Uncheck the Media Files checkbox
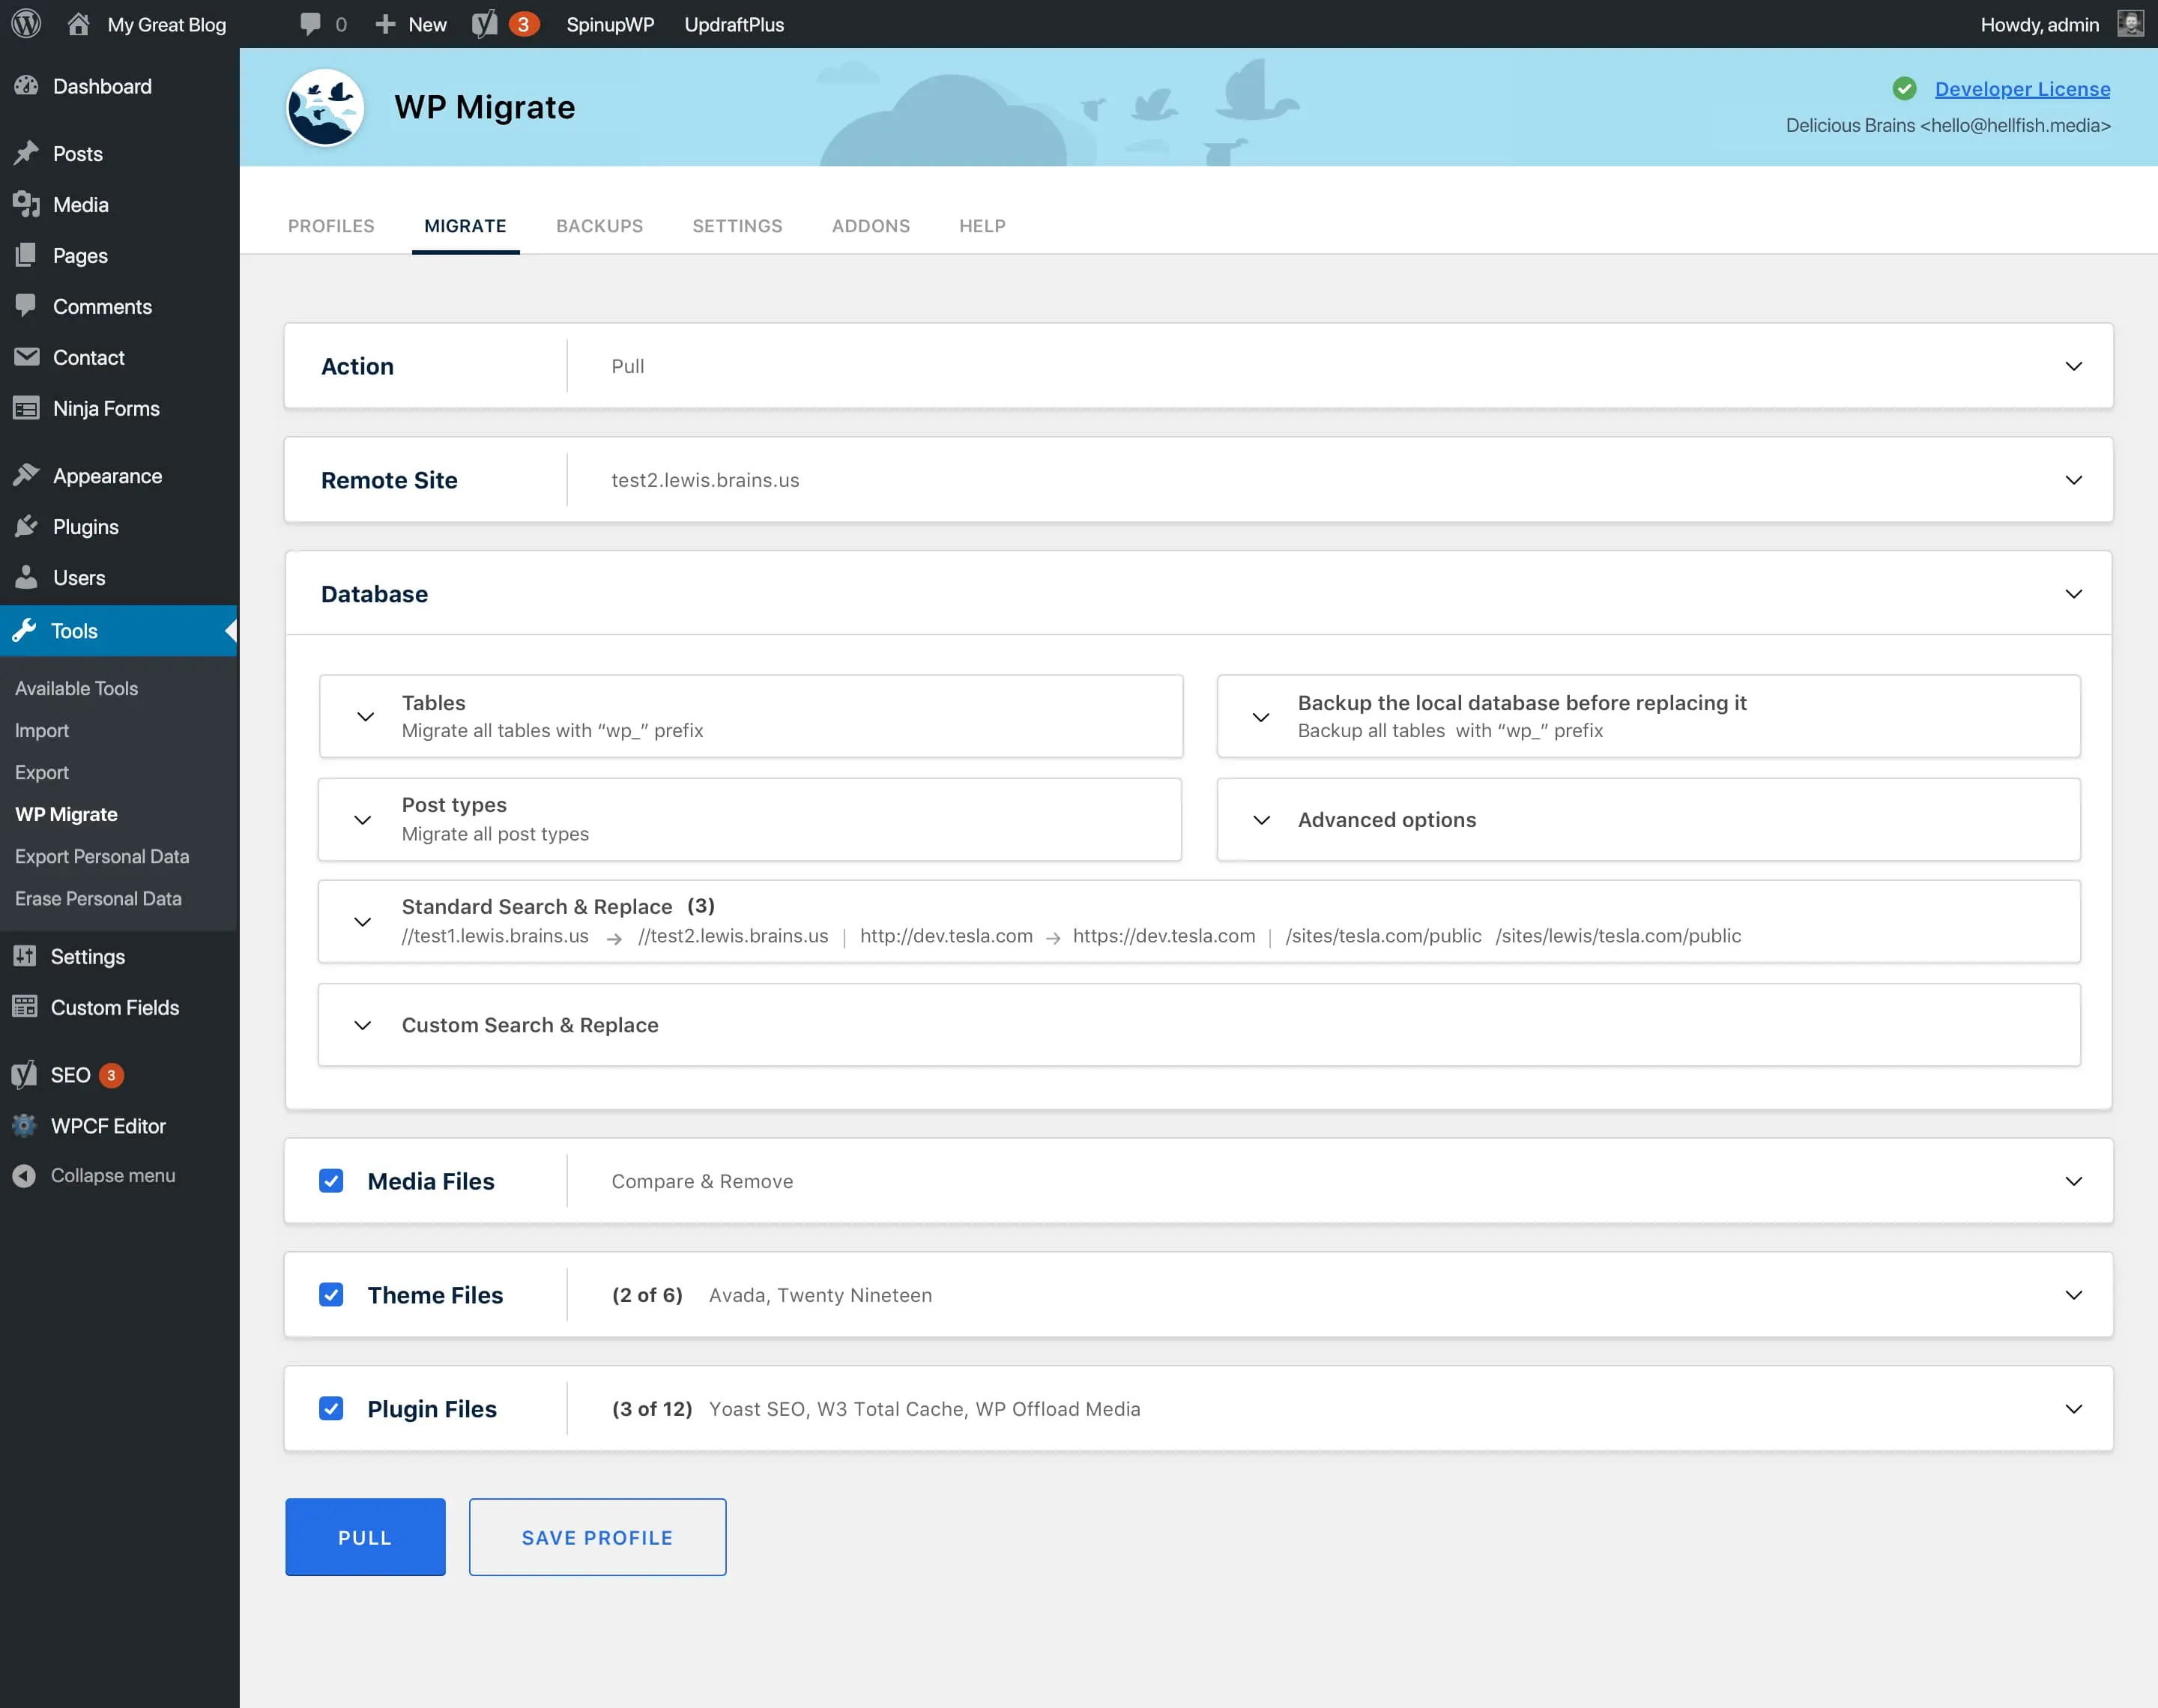Image resolution: width=2158 pixels, height=1708 pixels. pyautogui.click(x=331, y=1181)
